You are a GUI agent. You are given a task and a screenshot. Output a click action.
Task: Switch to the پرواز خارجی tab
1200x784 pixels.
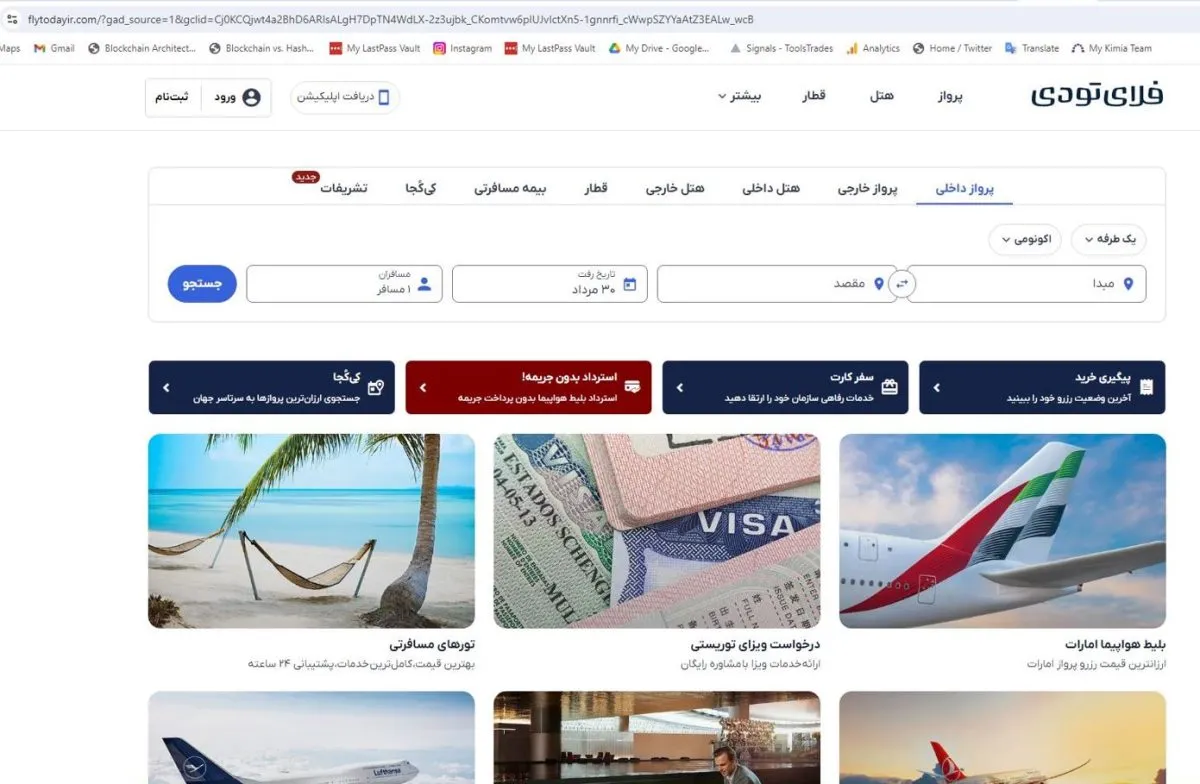[x=868, y=188]
